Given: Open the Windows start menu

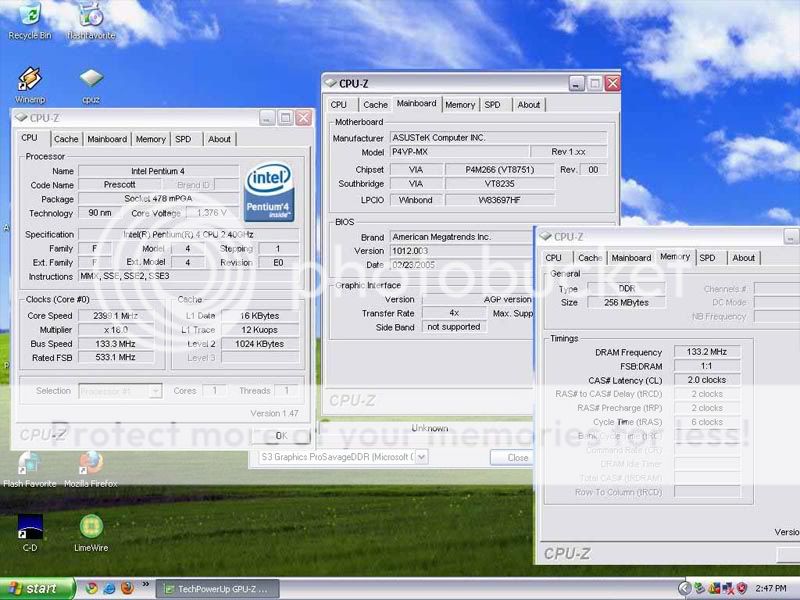Looking at the screenshot, I should point(37,589).
